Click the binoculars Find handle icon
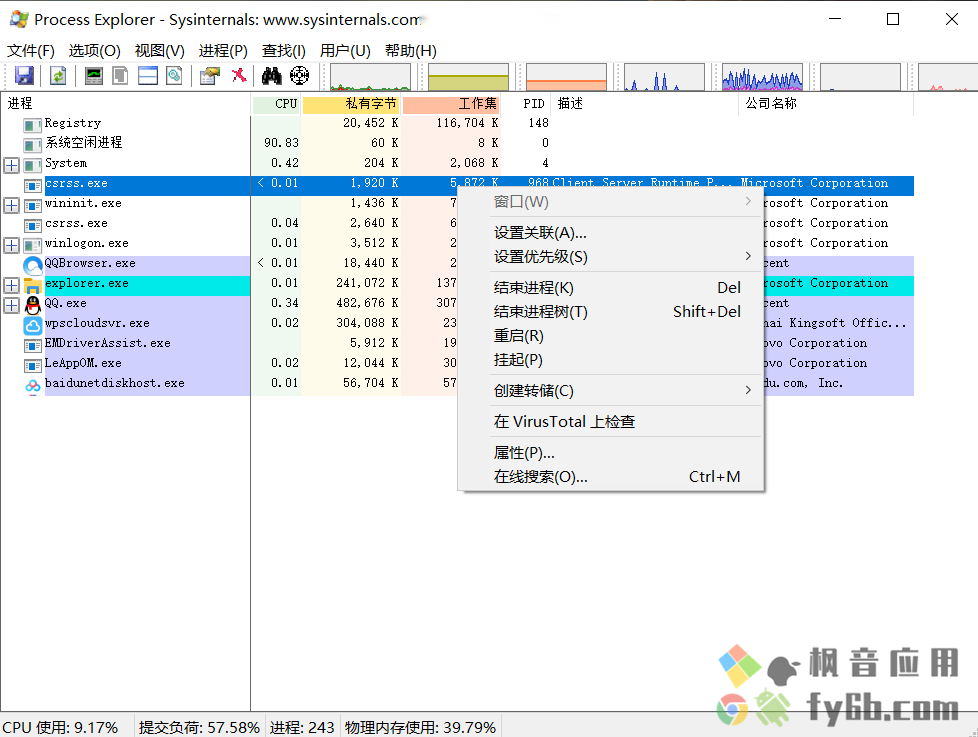This screenshot has width=978, height=737. pyautogui.click(x=271, y=76)
